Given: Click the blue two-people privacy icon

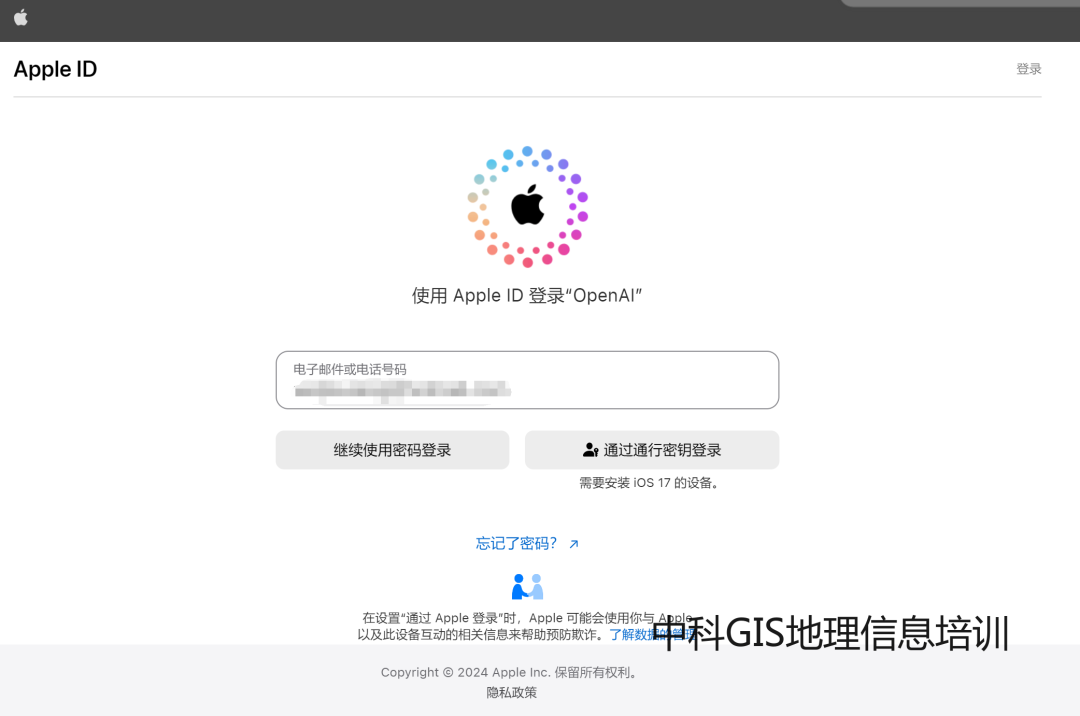Looking at the screenshot, I should click(x=528, y=587).
